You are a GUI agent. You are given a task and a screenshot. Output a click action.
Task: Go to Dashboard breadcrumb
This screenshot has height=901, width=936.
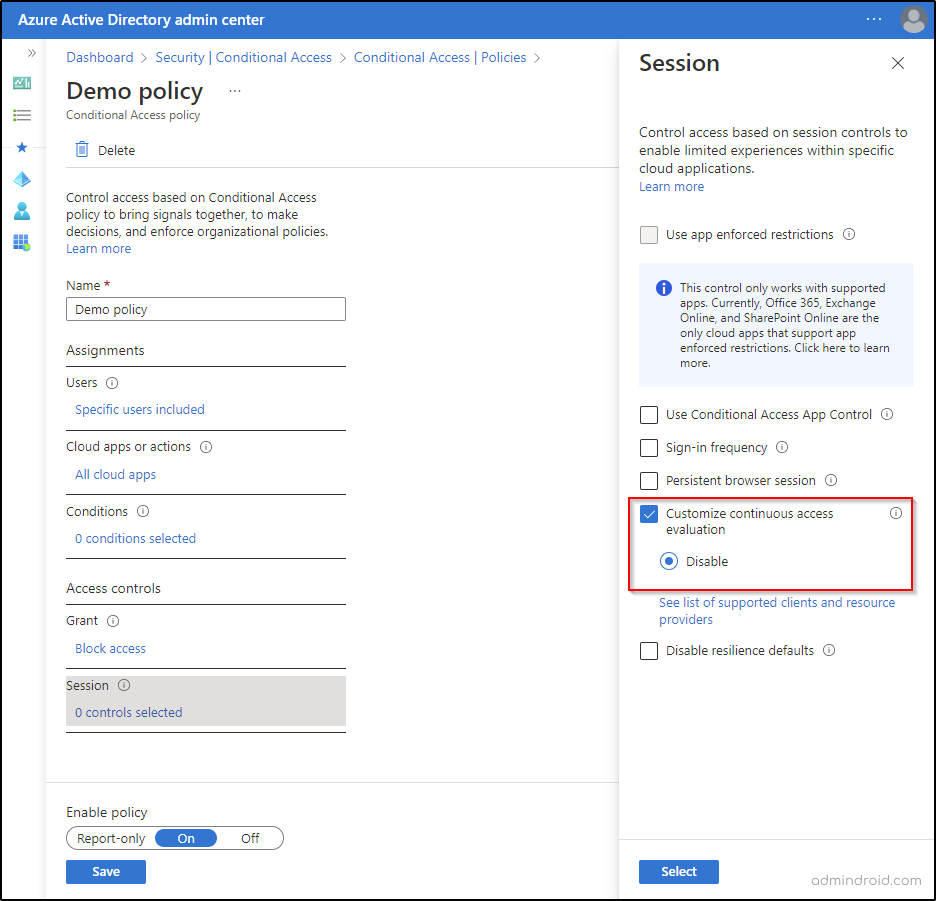click(x=100, y=57)
